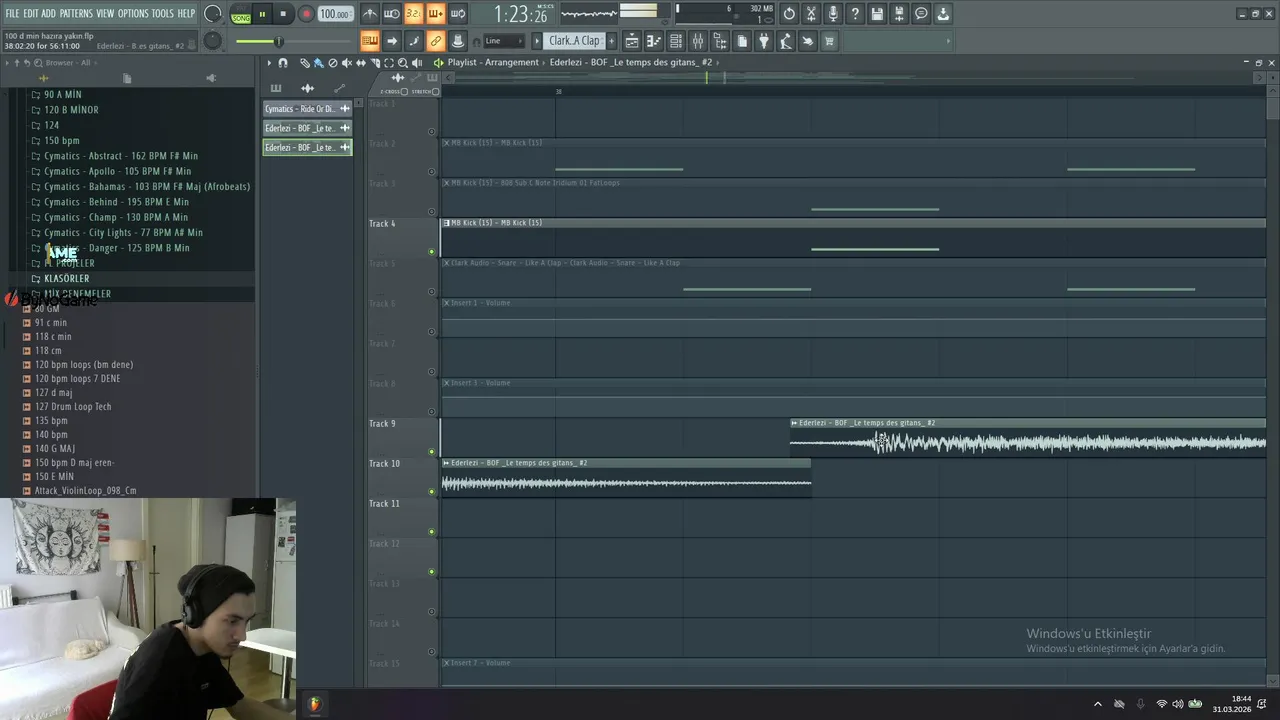
Task: Click the plus button beside pattern selector
Action: tap(611, 41)
